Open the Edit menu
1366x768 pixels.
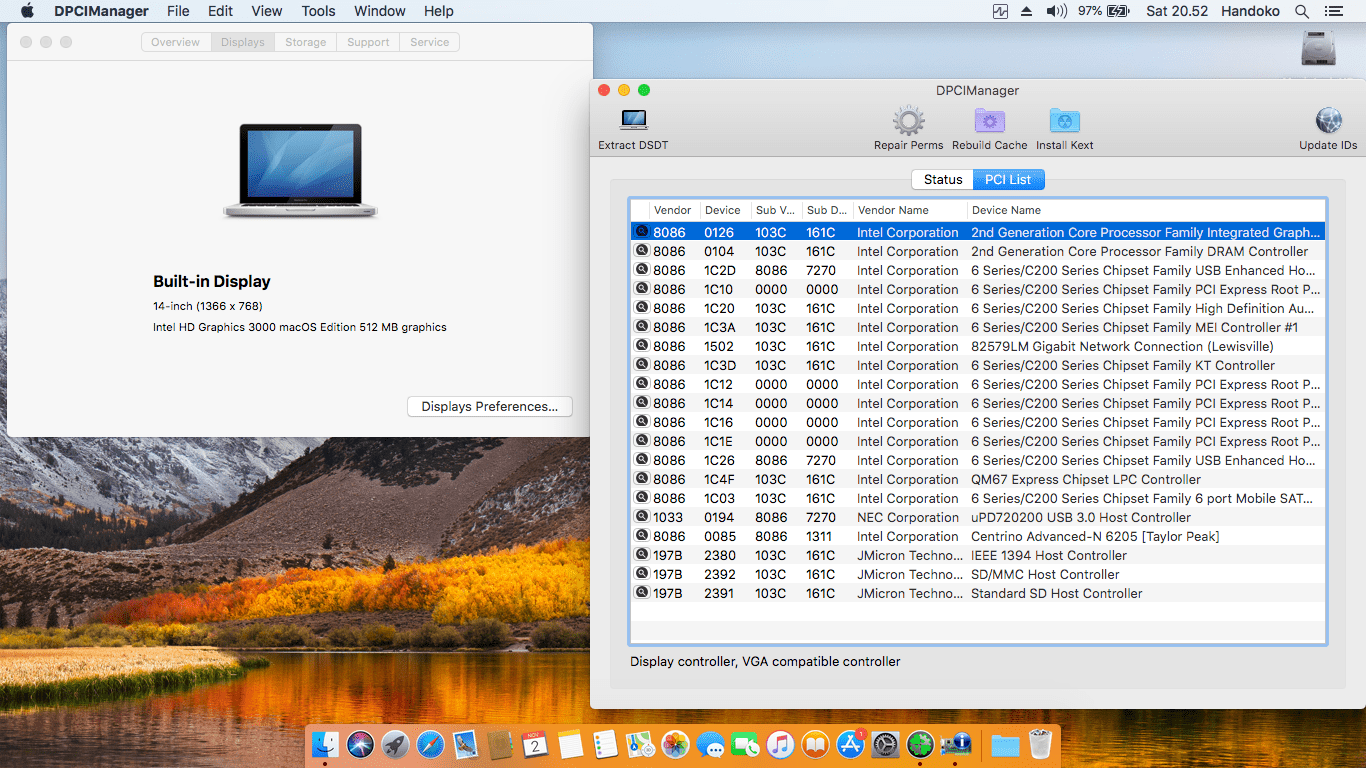220,11
